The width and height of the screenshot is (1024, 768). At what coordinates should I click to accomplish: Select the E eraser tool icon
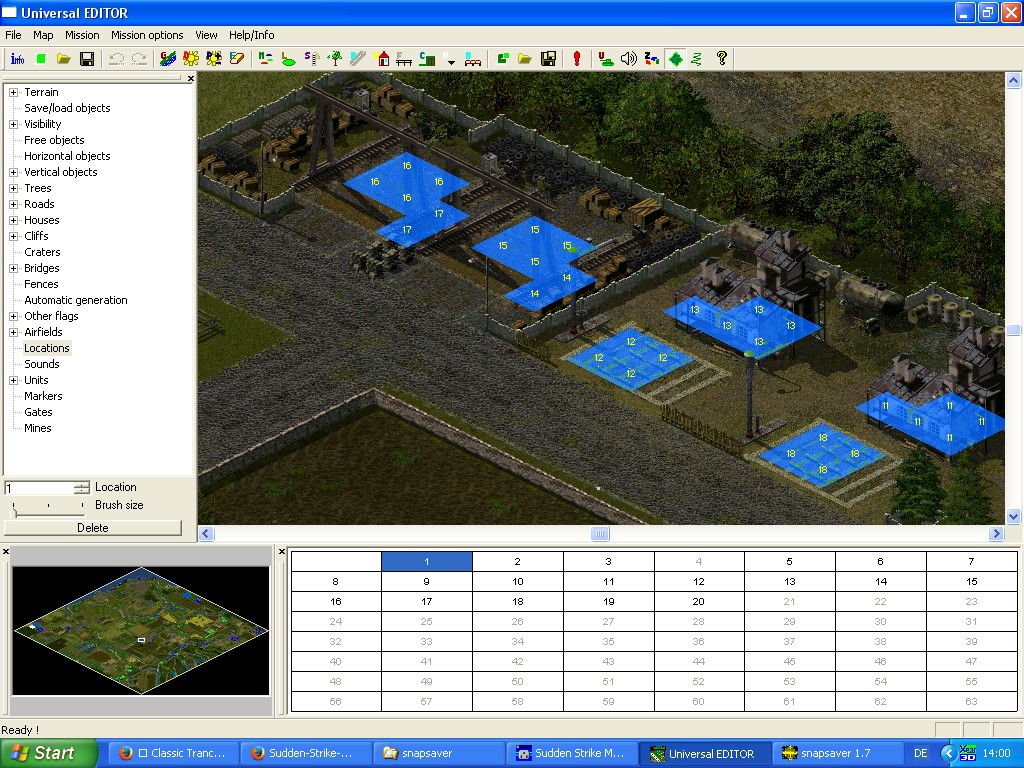pyautogui.click(x=236, y=59)
